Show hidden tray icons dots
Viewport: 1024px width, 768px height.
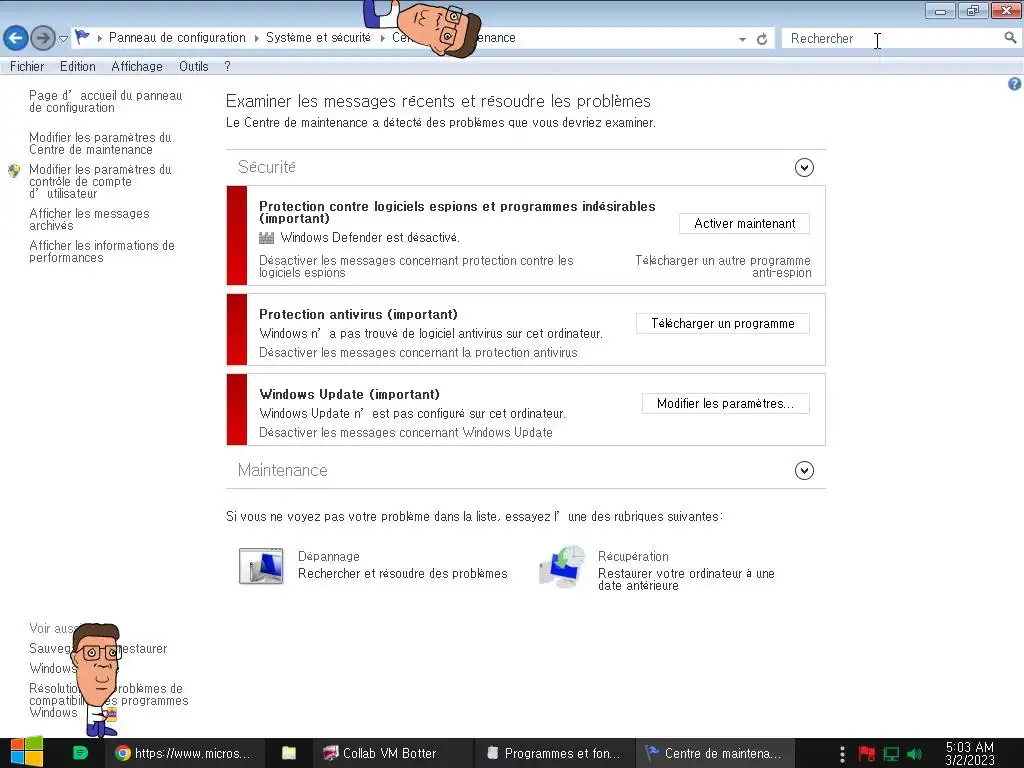(x=842, y=754)
